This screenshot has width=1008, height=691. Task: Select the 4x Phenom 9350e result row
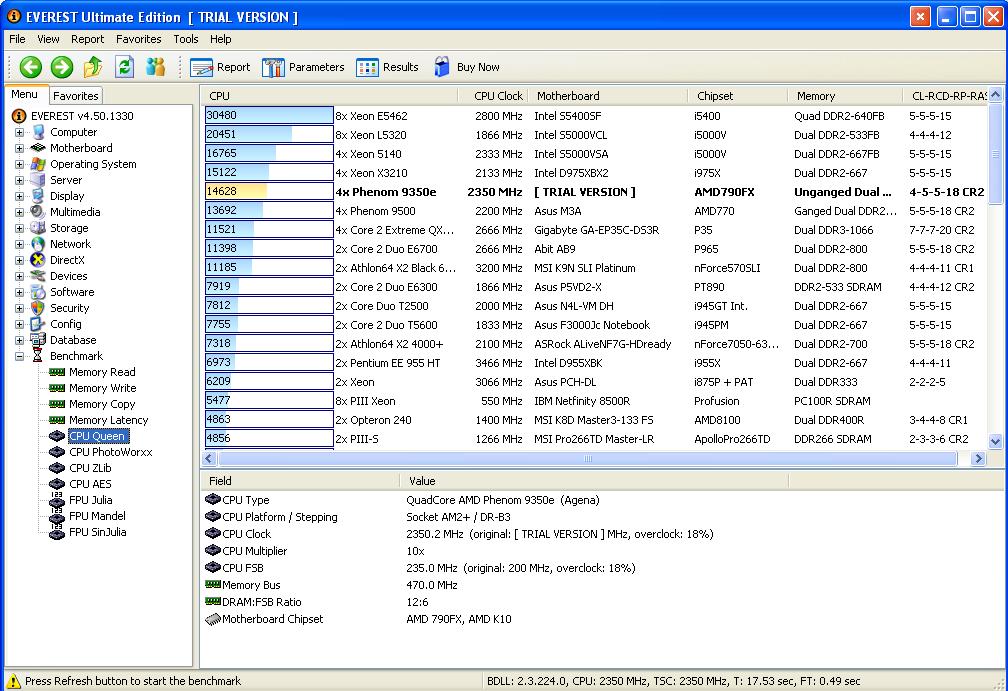click(x=595, y=192)
